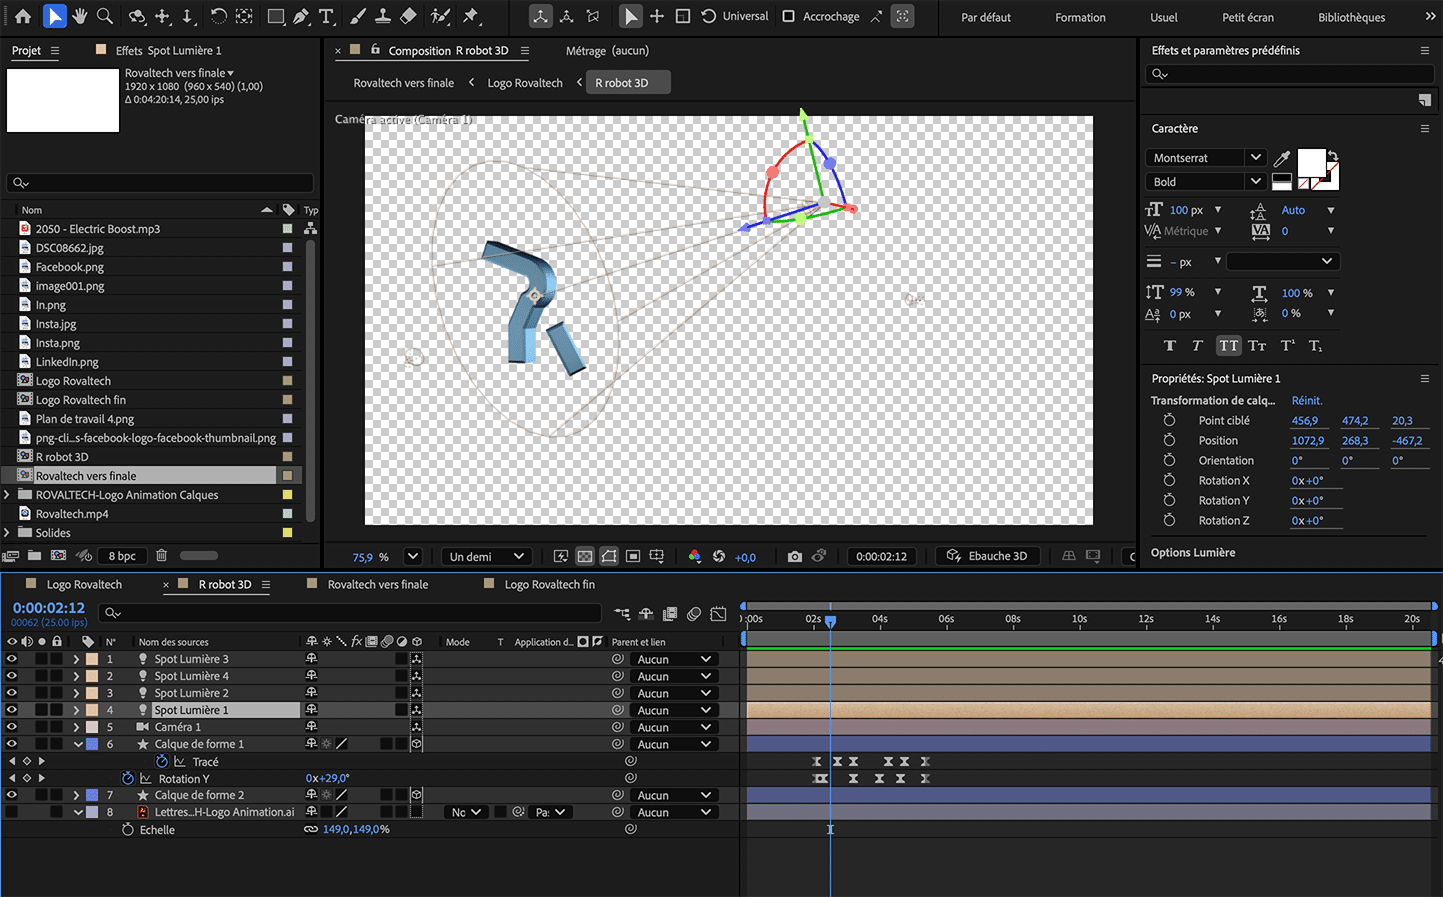
Task: Select the Puppet Pin tool
Action: coord(471,16)
